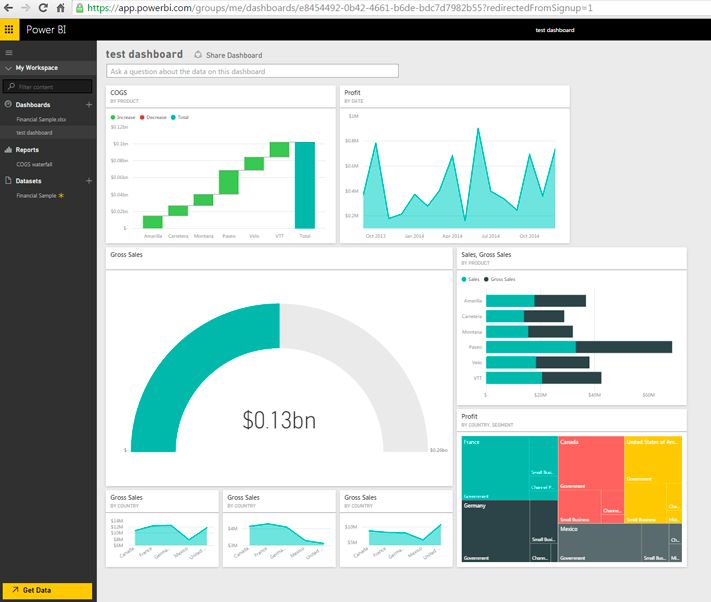The height and width of the screenshot is (602, 711).
Task: Click the Datasets document icon
Action: 8,180
